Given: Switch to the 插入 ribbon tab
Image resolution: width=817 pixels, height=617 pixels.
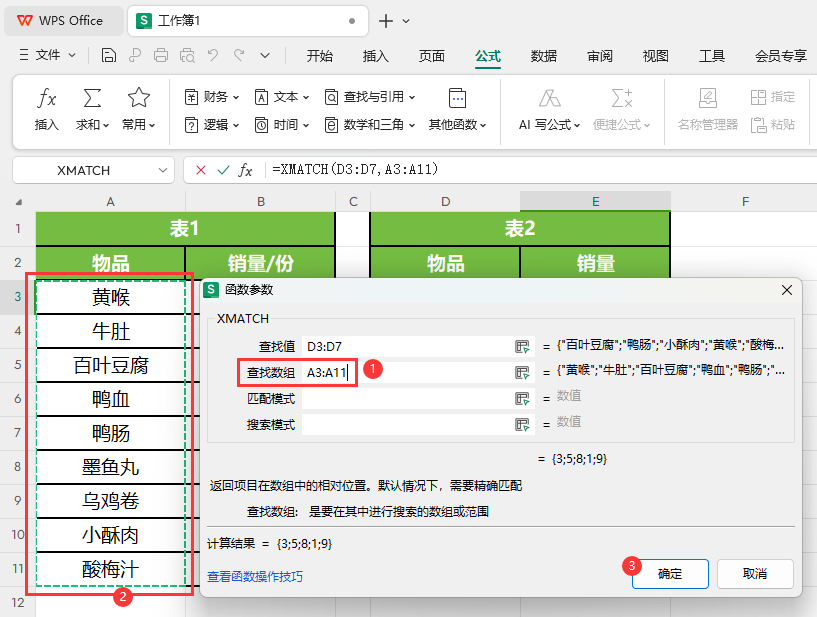Looking at the screenshot, I should (x=376, y=56).
